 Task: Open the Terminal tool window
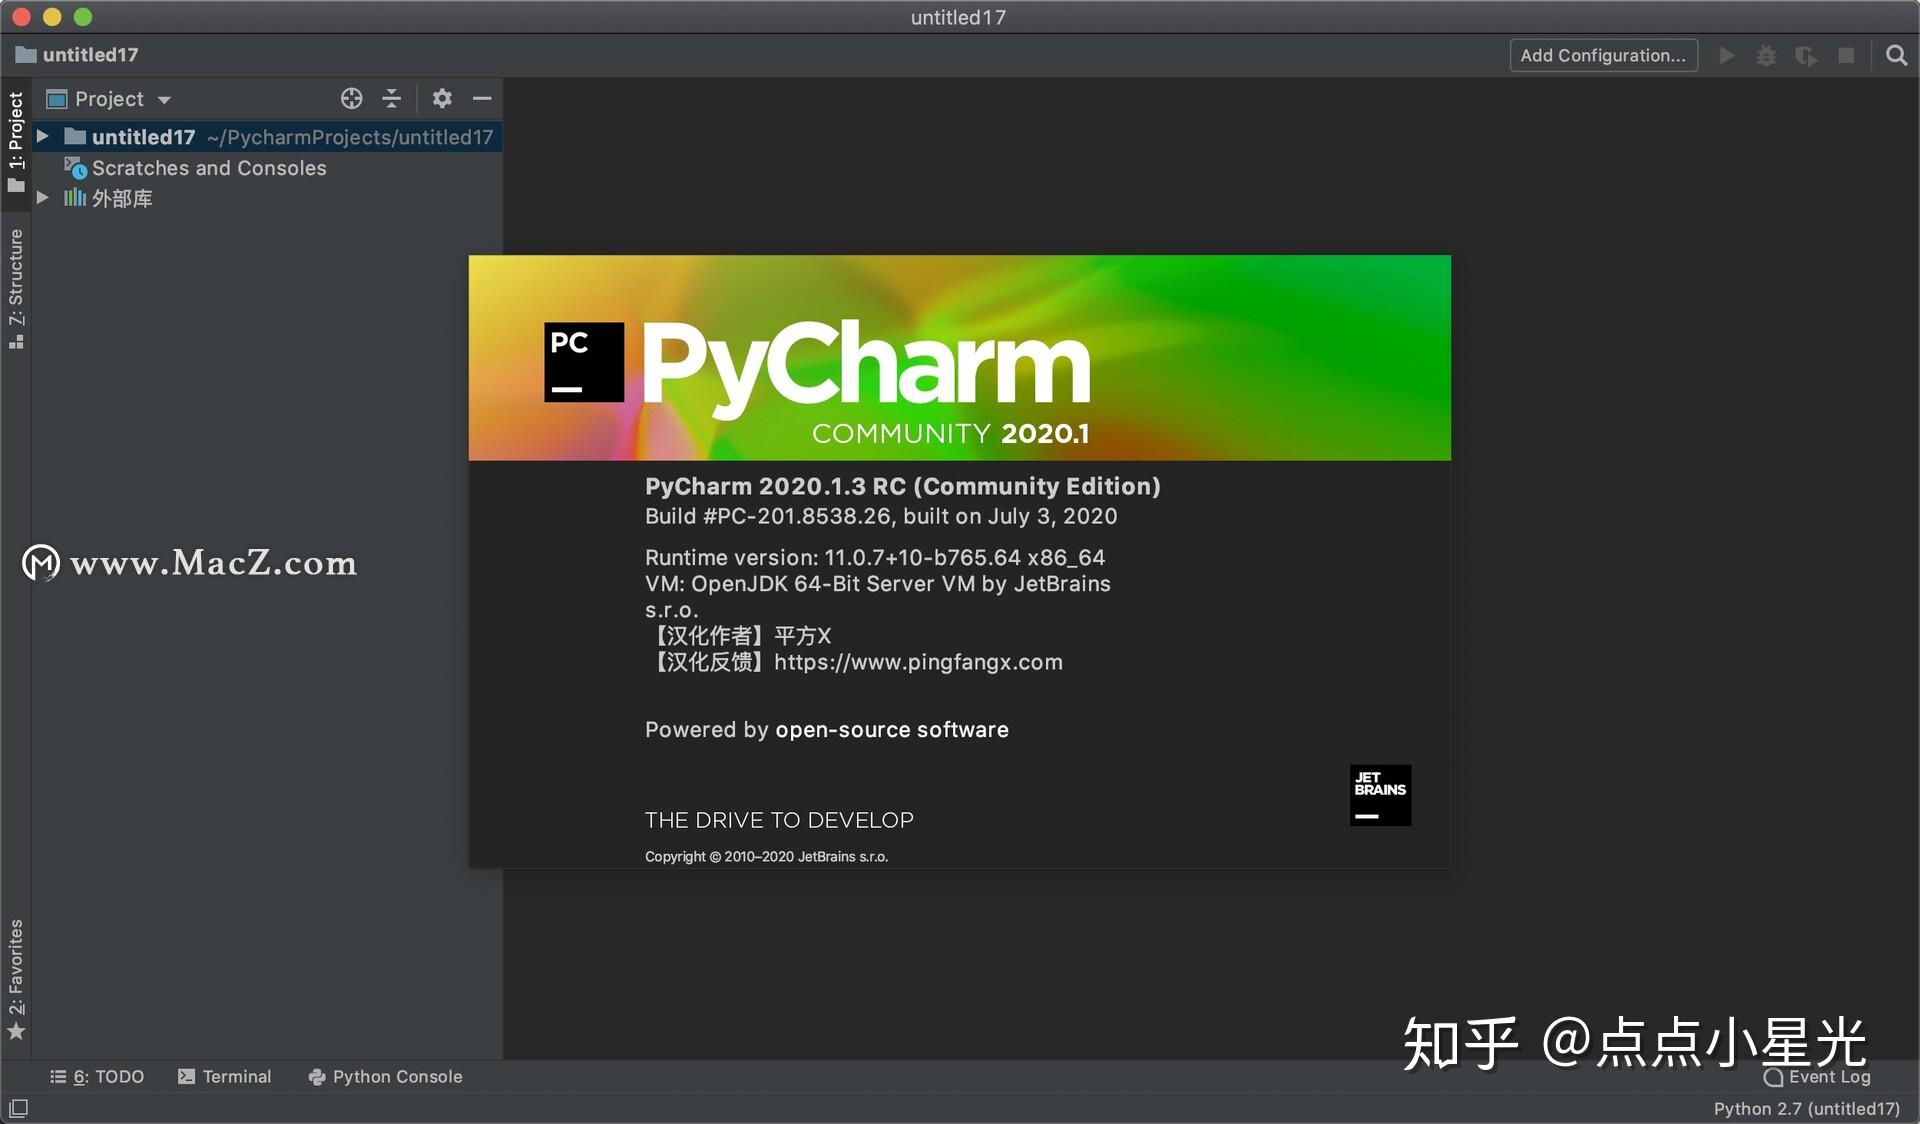point(224,1077)
